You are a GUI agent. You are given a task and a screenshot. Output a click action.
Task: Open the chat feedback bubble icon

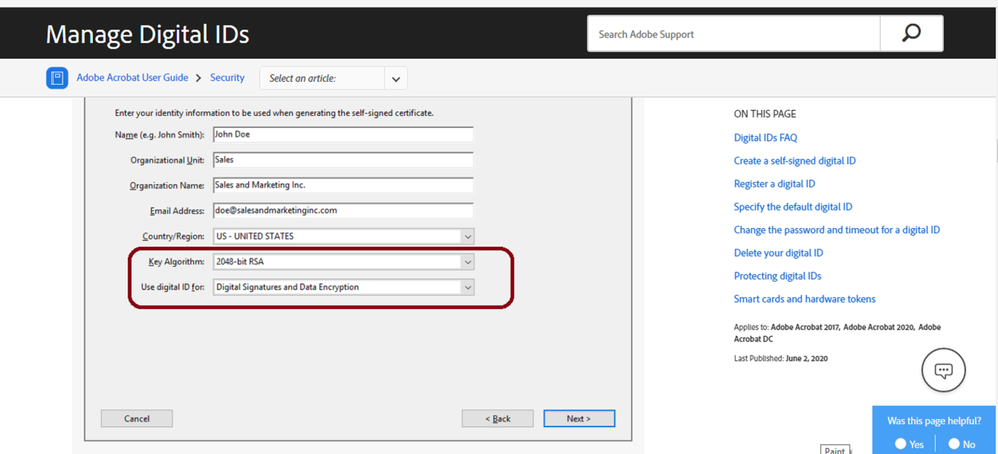click(x=942, y=370)
